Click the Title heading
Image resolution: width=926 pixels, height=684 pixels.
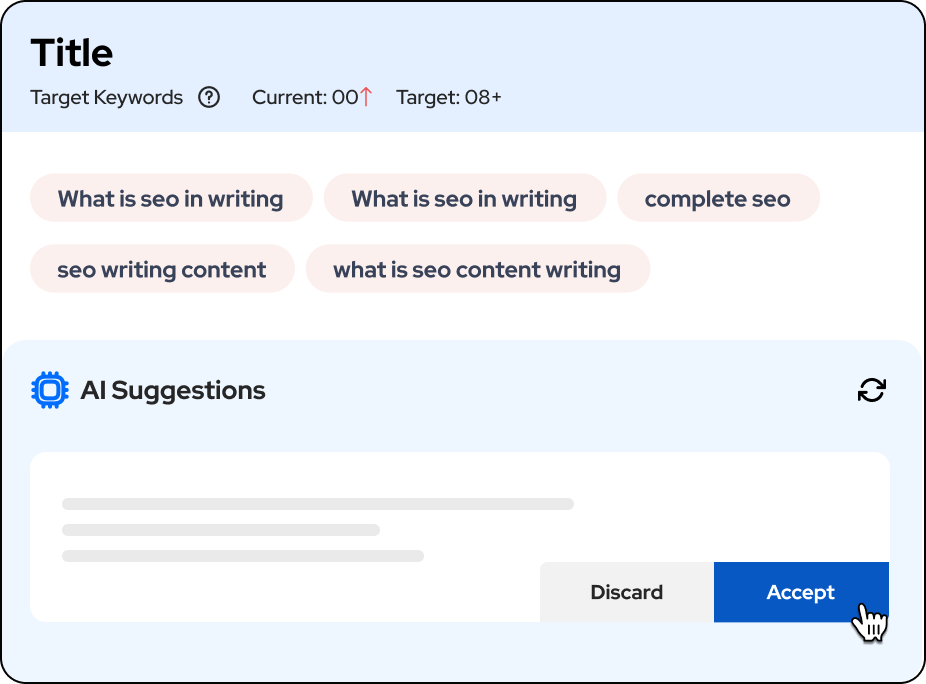[72, 53]
